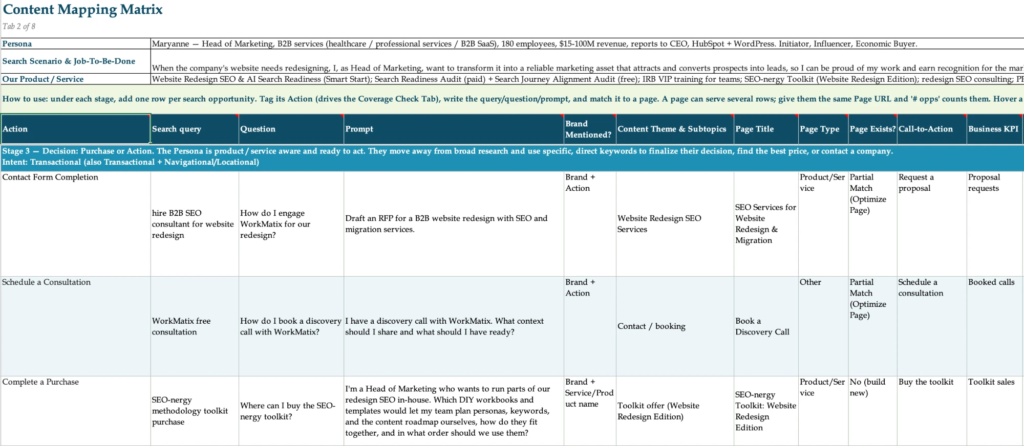Click the 'Page Title' column header
Viewport: 1024px width, 446px height.
click(765, 129)
